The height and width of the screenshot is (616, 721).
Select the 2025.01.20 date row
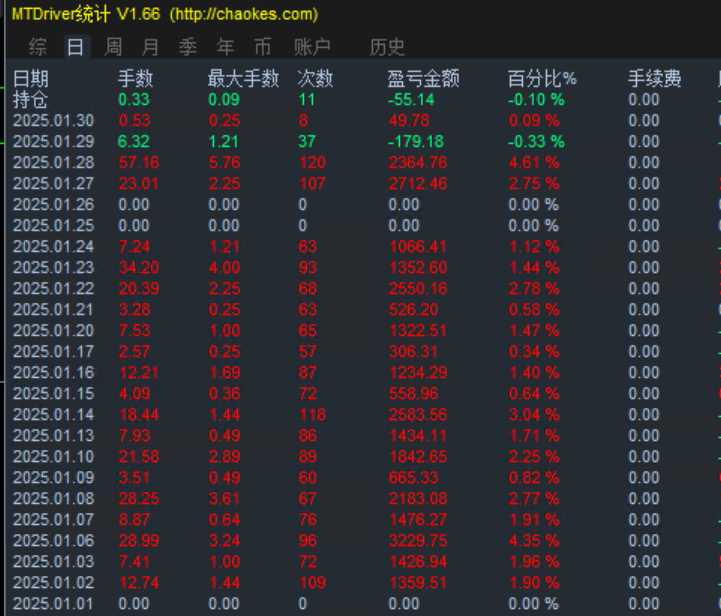click(x=53, y=331)
